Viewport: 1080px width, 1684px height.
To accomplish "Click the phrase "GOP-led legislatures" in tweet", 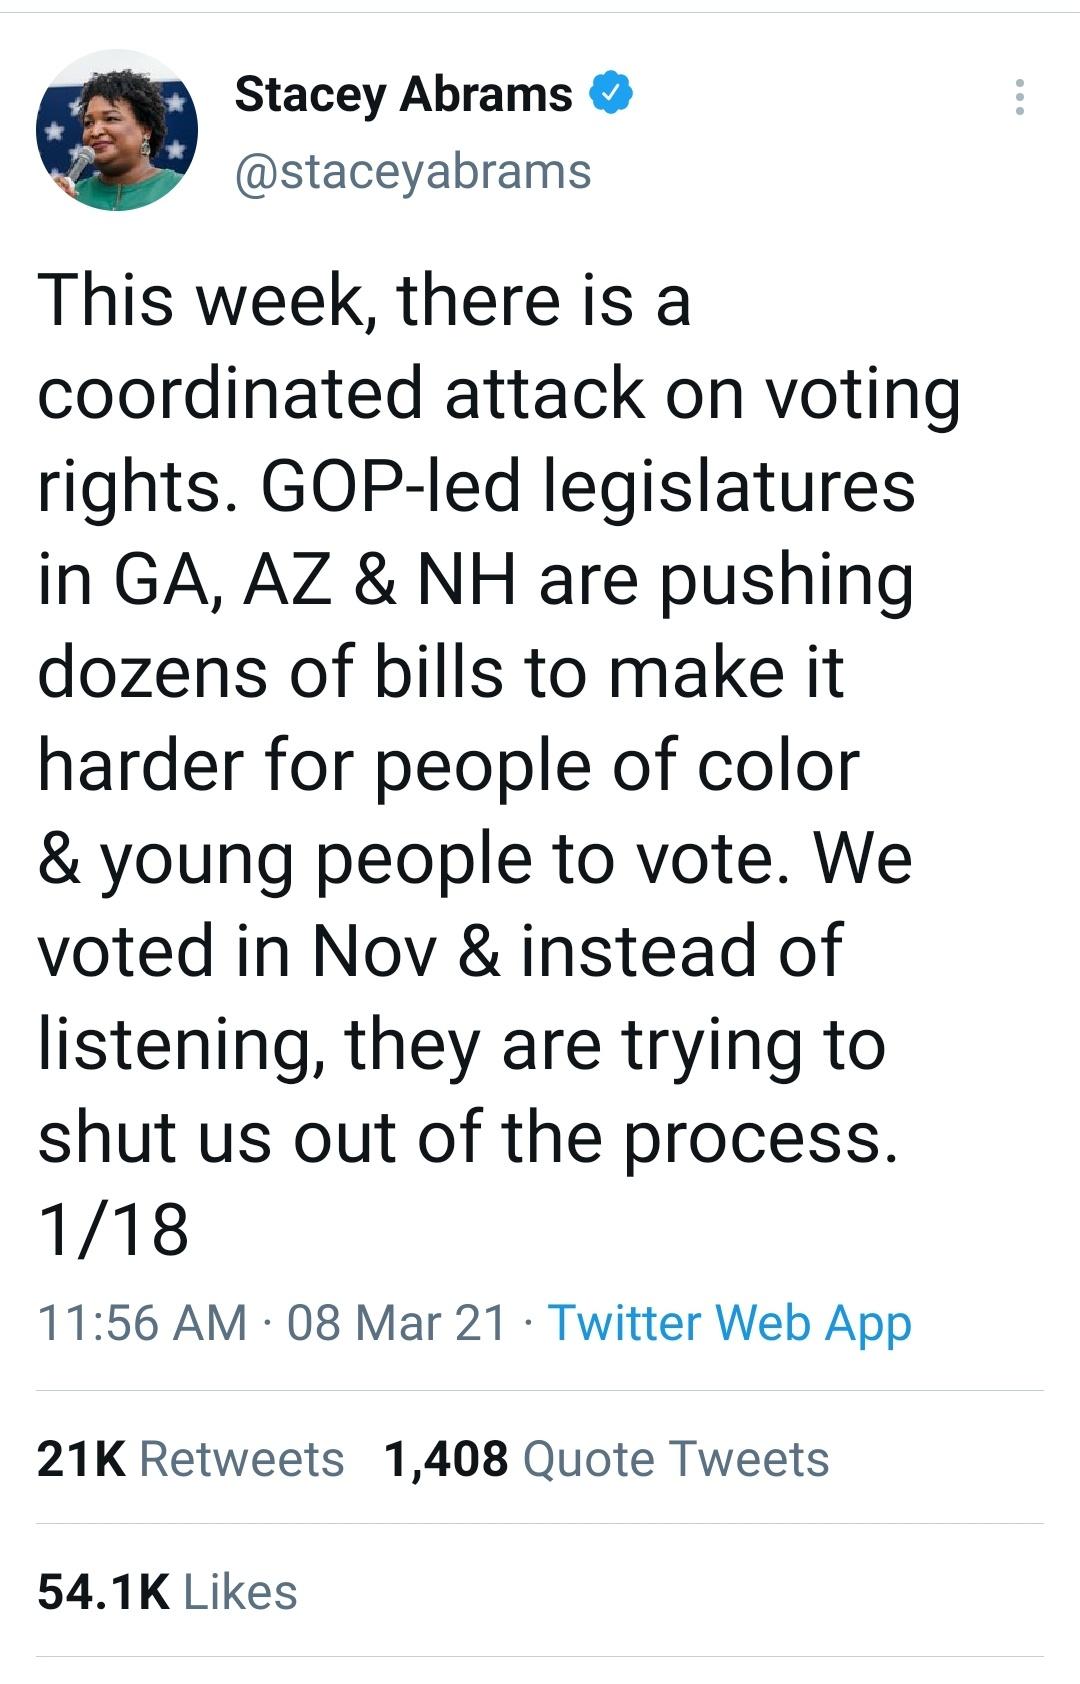I will [x=588, y=487].
